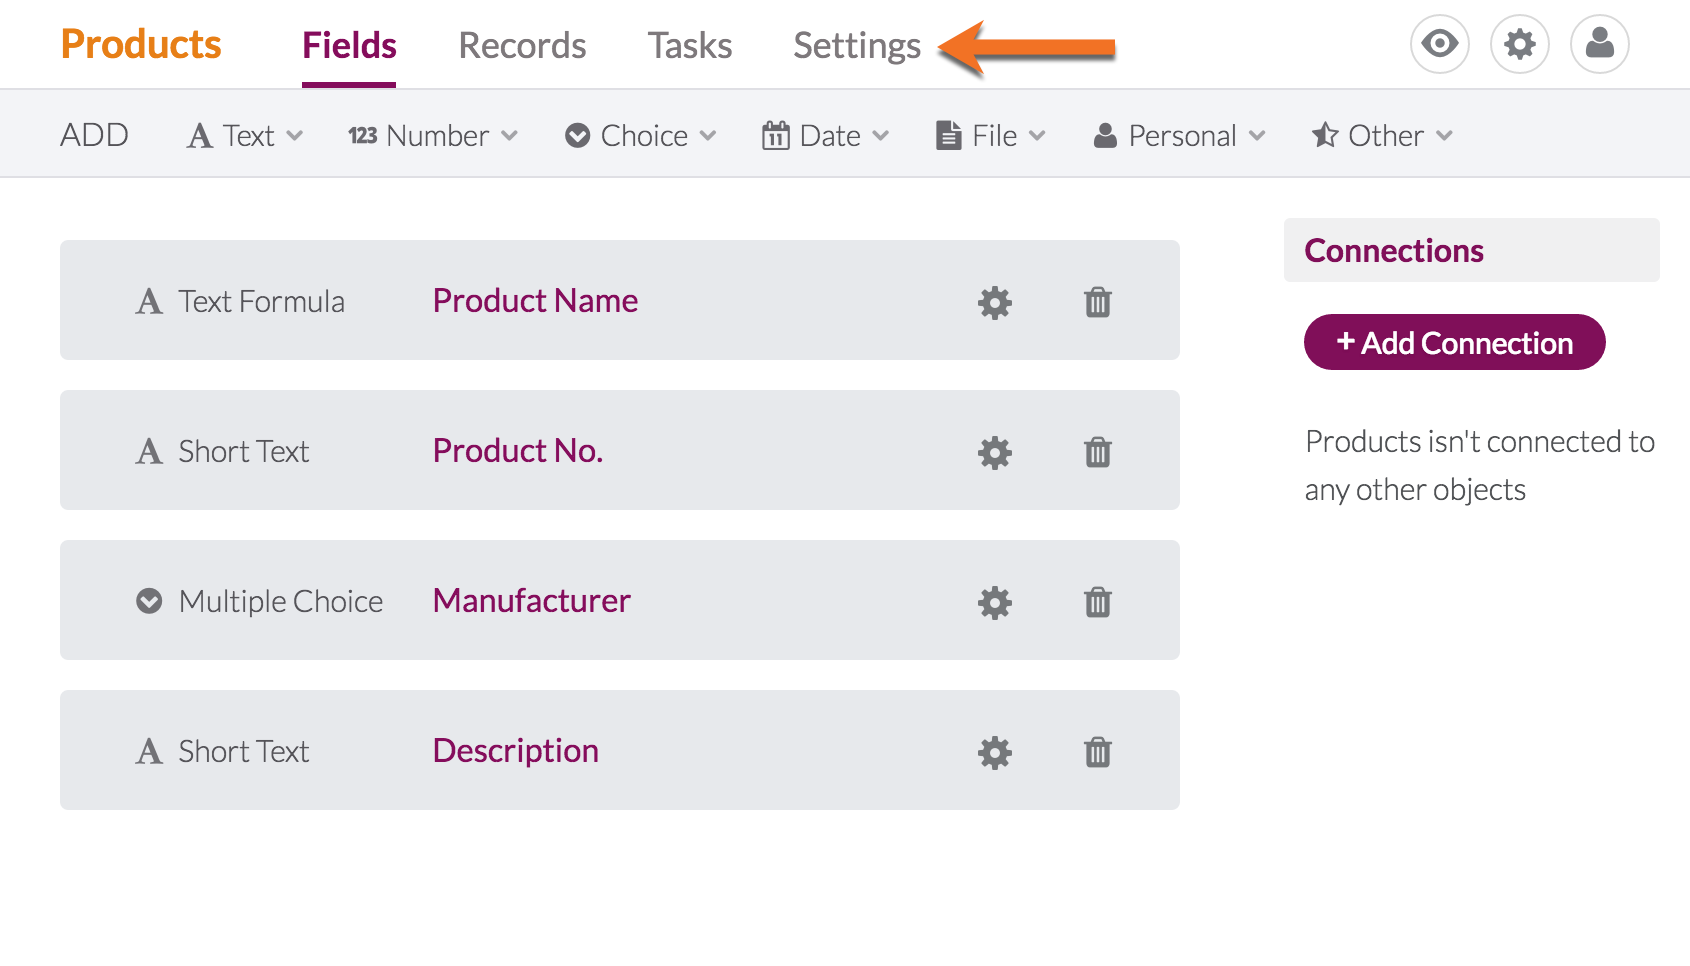Click Short Text type icon on Description row

(149, 751)
